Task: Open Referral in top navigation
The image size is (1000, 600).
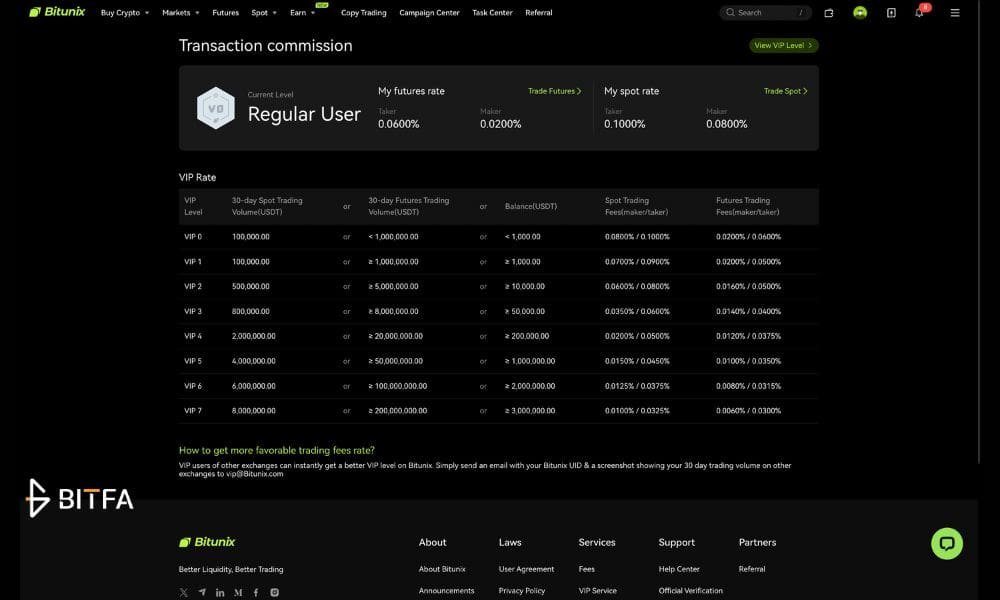Action: coord(539,13)
